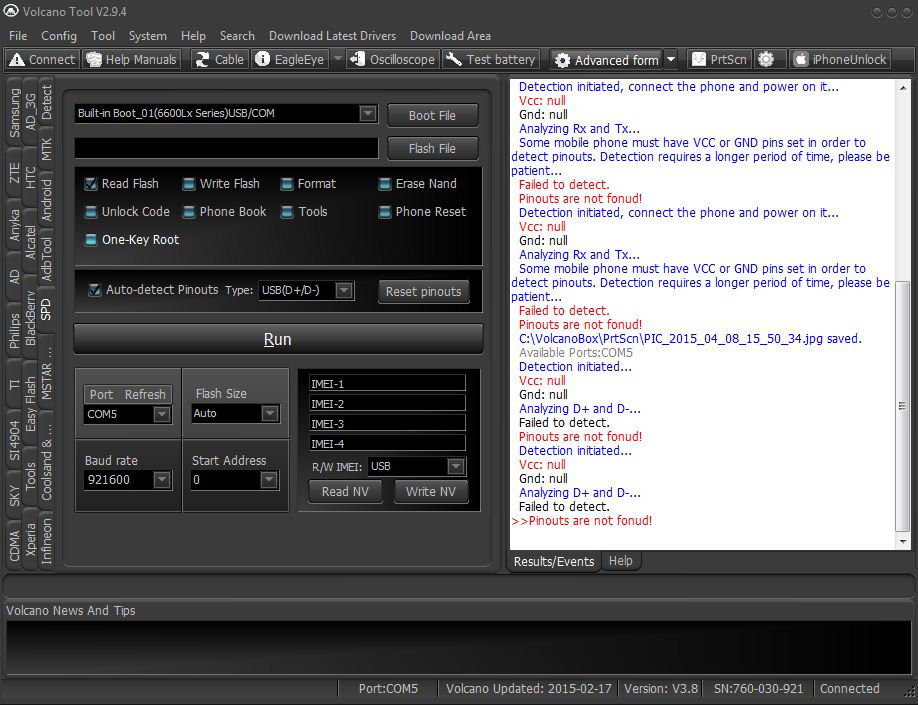Open the Android vertical tab

point(46,200)
